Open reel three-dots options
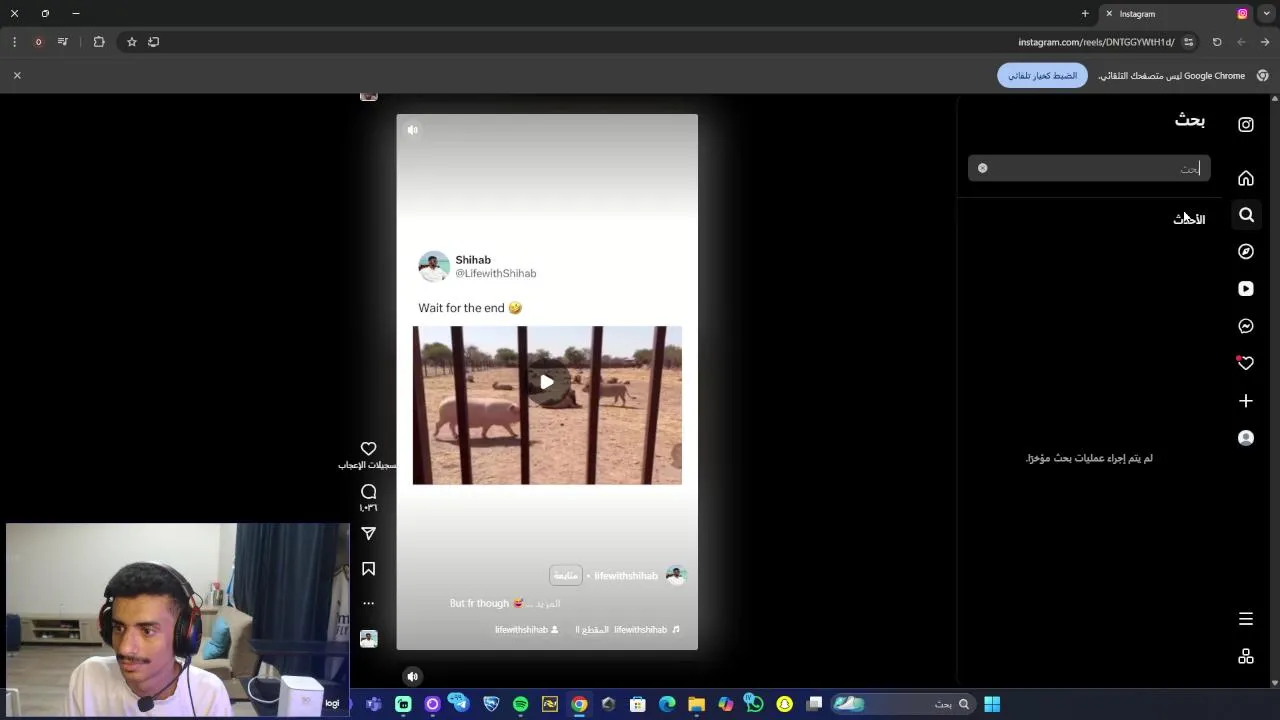The height and width of the screenshot is (720, 1280). click(369, 603)
